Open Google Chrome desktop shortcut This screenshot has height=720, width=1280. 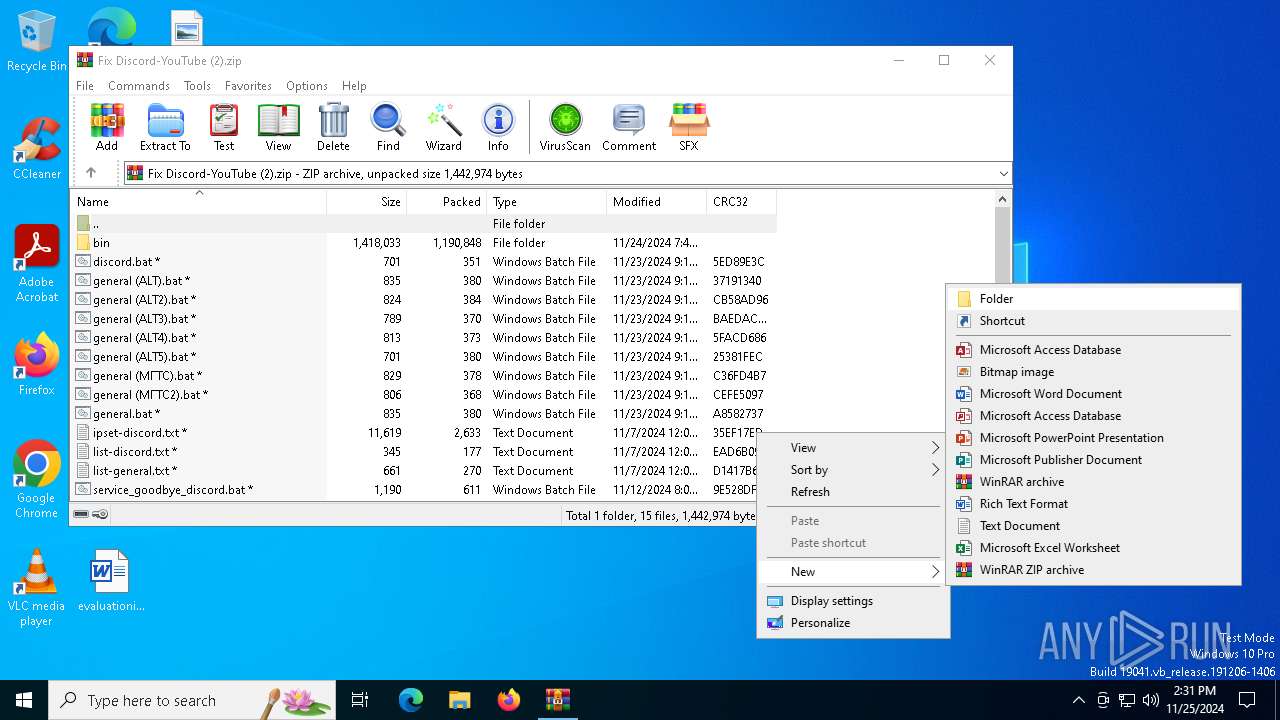coord(37,479)
